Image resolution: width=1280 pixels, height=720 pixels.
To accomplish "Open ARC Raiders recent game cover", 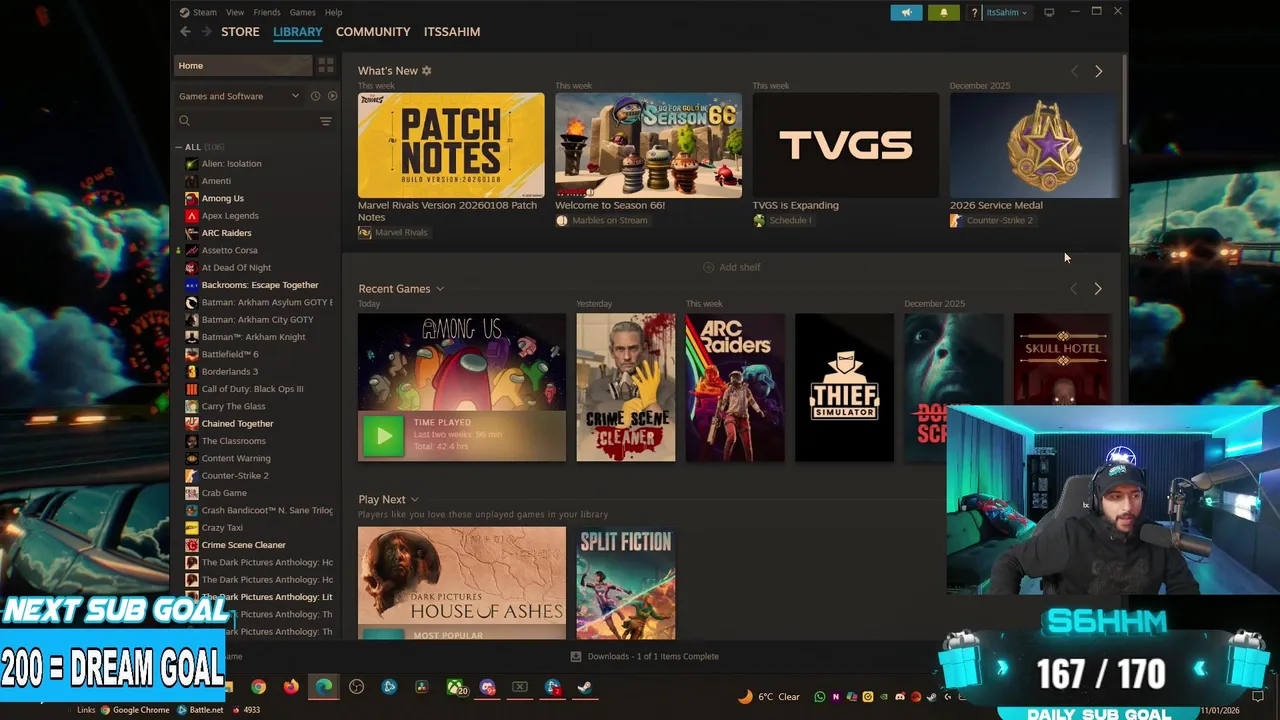I will [x=735, y=388].
